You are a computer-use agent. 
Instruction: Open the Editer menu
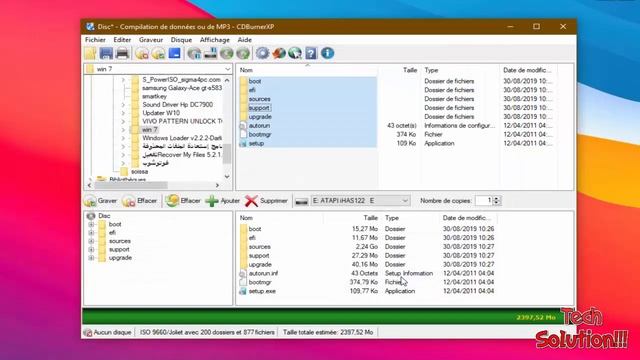(122, 40)
